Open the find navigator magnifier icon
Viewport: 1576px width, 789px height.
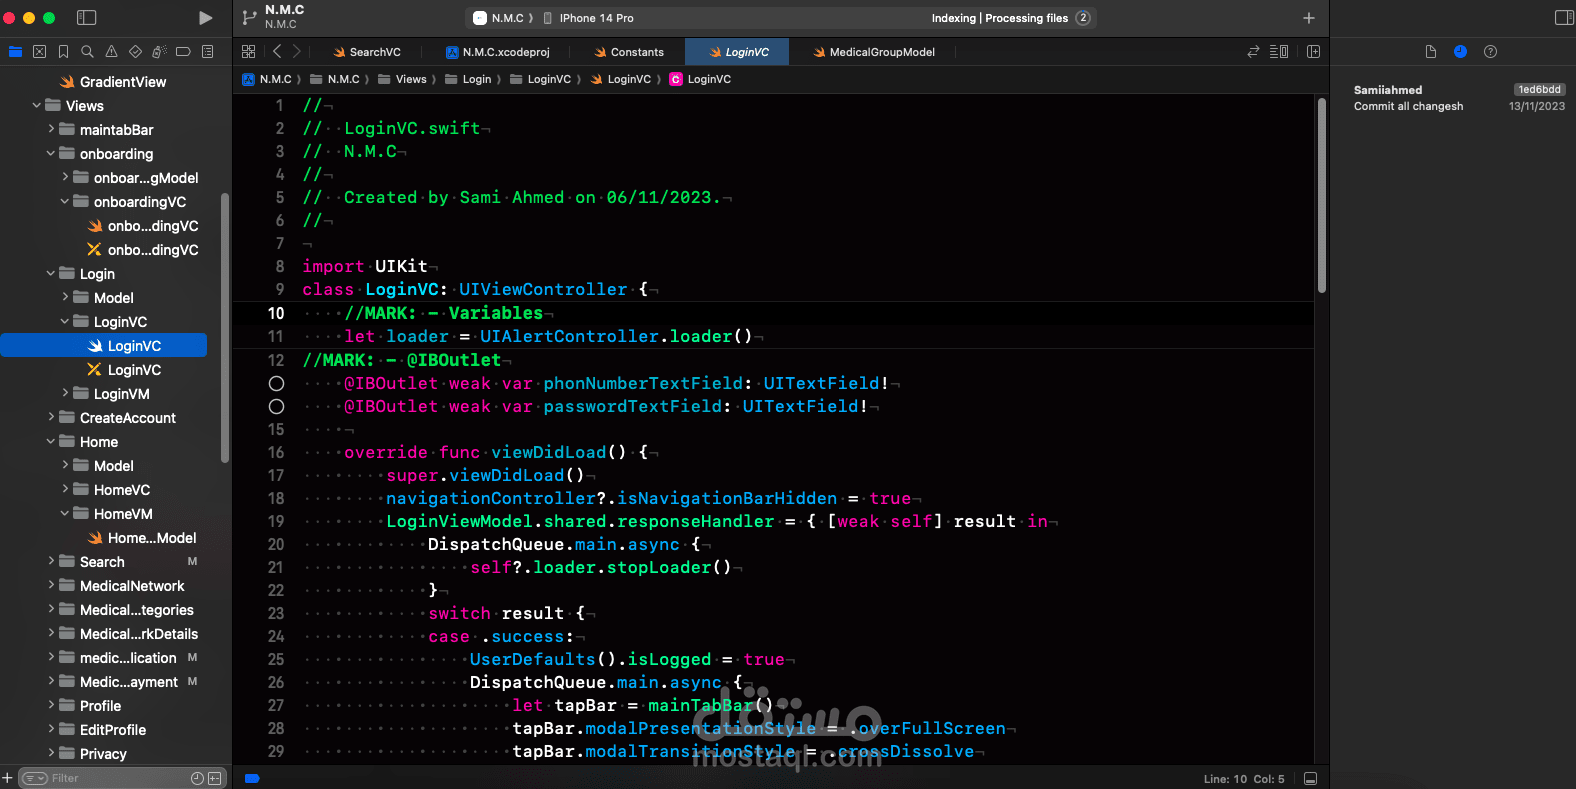coord(87,51)
